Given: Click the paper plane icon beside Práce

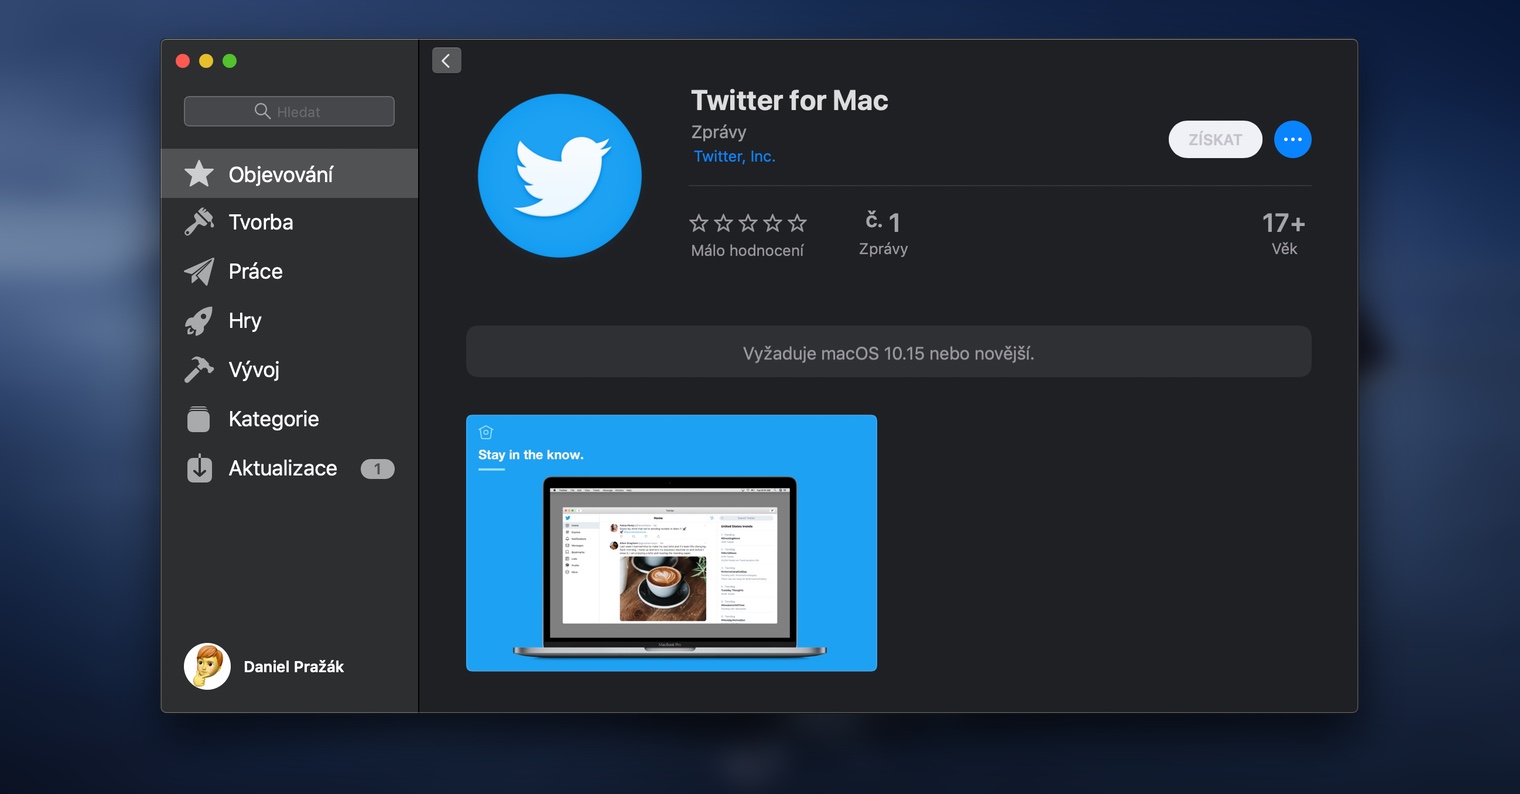Looking at the screenshot, I should point(199,271).
